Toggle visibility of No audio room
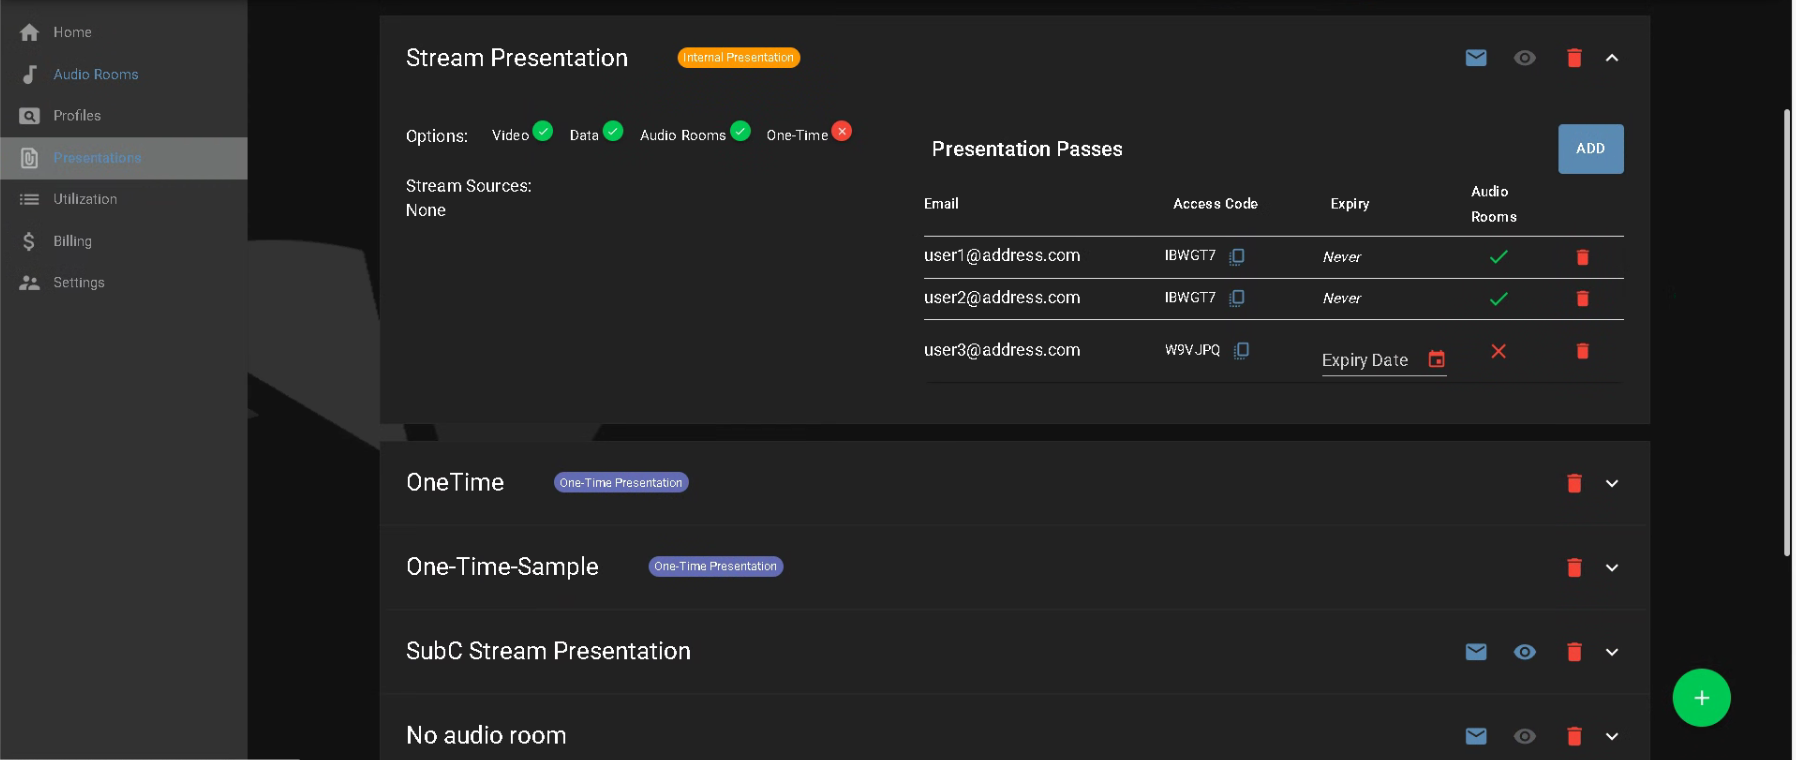1796x760 pixels. pyautogui.click(x=1524, y=736)
